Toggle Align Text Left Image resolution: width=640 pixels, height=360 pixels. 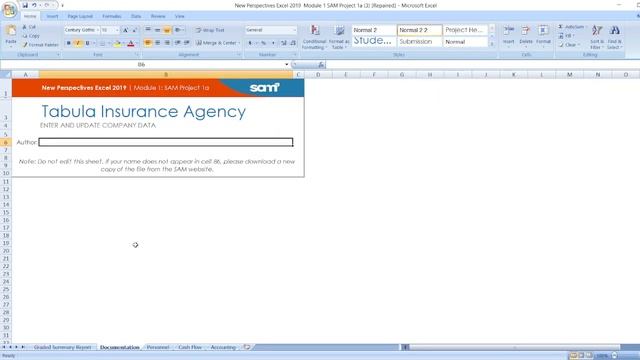[148, 43]
